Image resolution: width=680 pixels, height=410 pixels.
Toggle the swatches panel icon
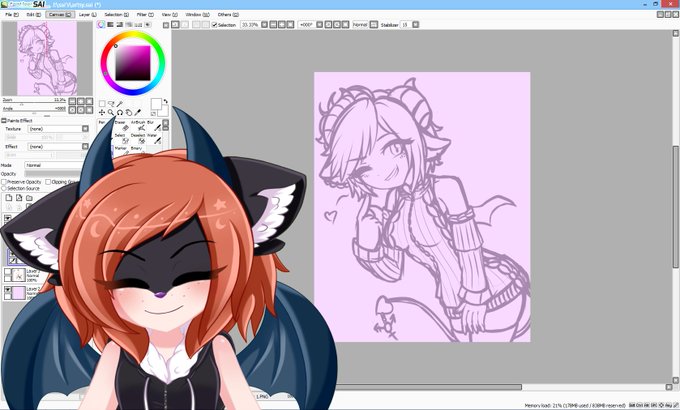[138, 25]
